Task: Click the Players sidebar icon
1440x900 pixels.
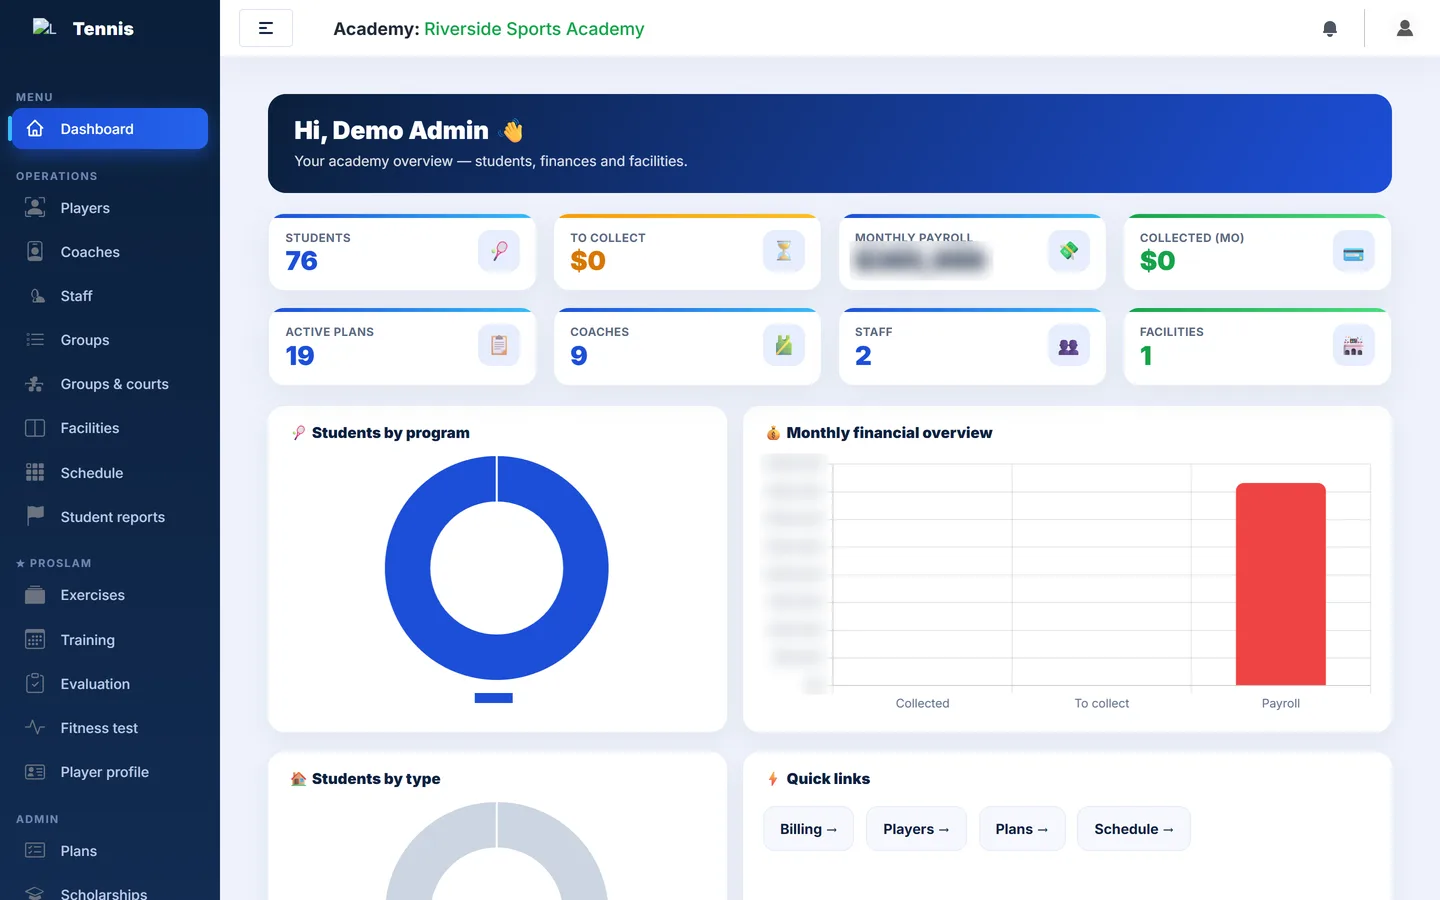Action: click(35, 208)
